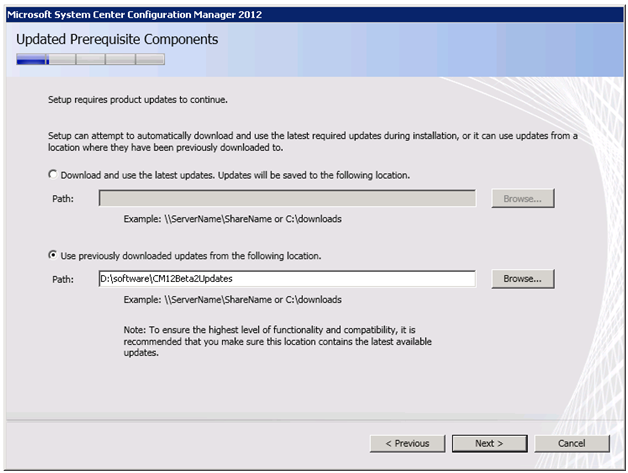Click the second segment of the wizard progress bar
Viewport: 628px width, 473px height.
click(62, 59)
